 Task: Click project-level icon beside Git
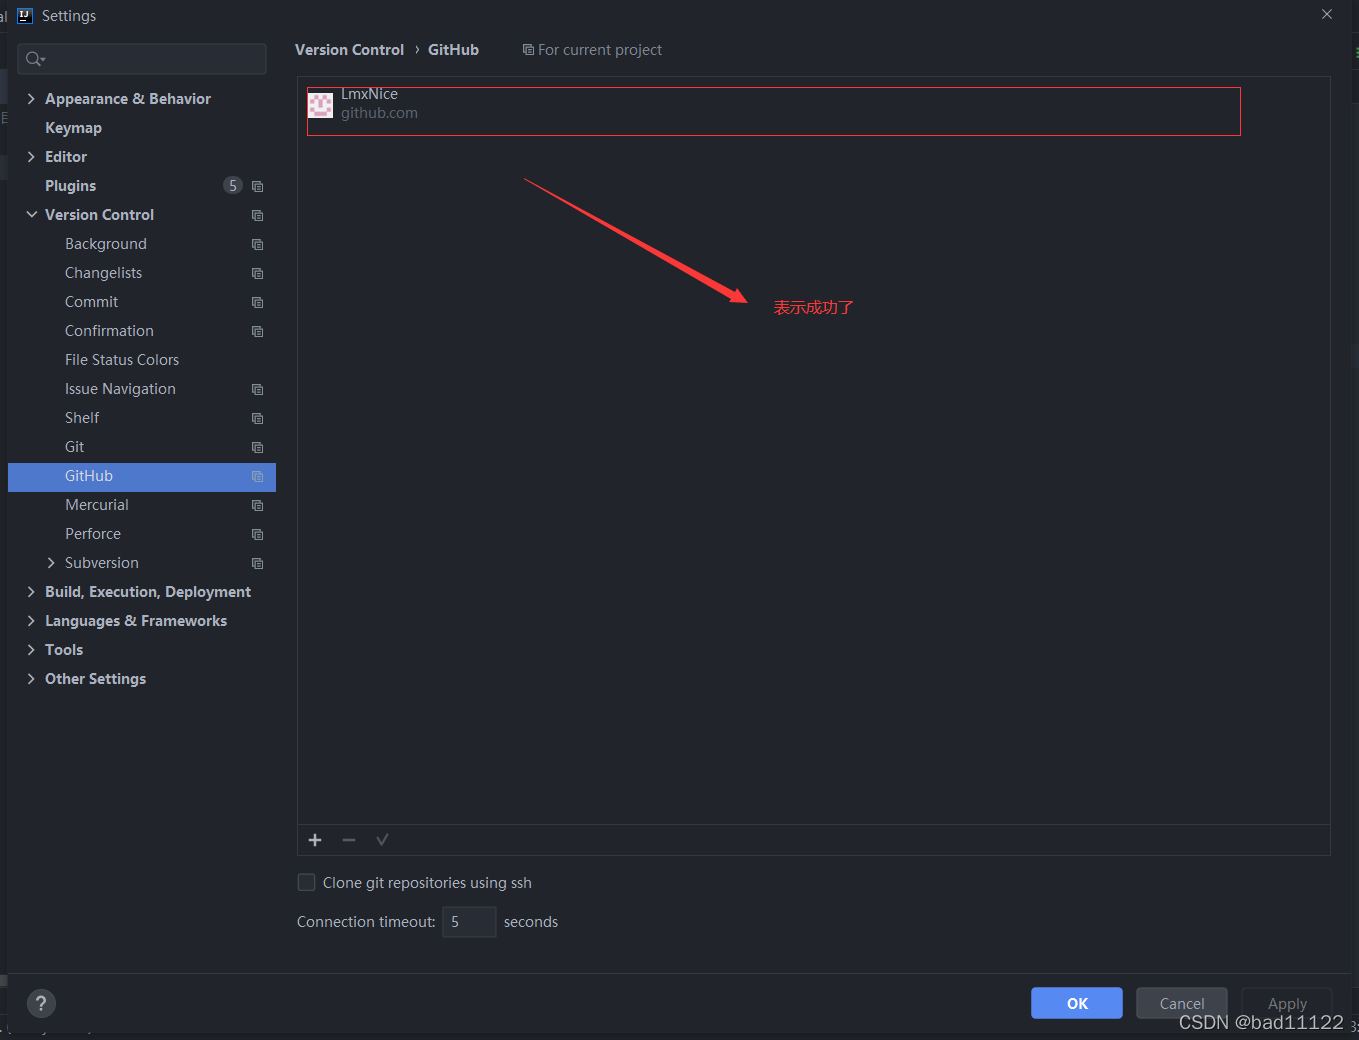point(258,447)
